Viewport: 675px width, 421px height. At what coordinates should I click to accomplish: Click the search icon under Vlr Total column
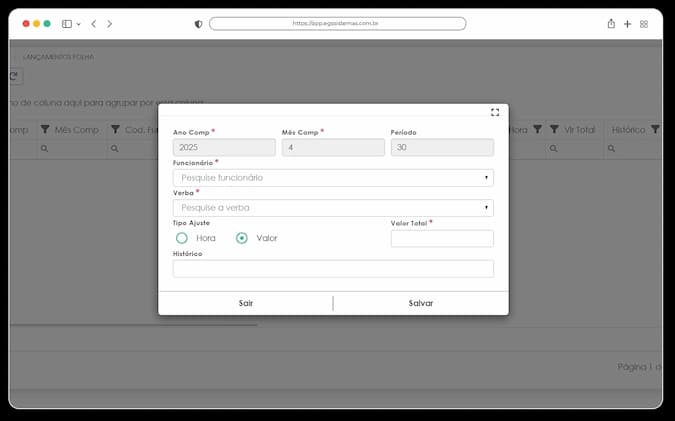coord(554,149)
